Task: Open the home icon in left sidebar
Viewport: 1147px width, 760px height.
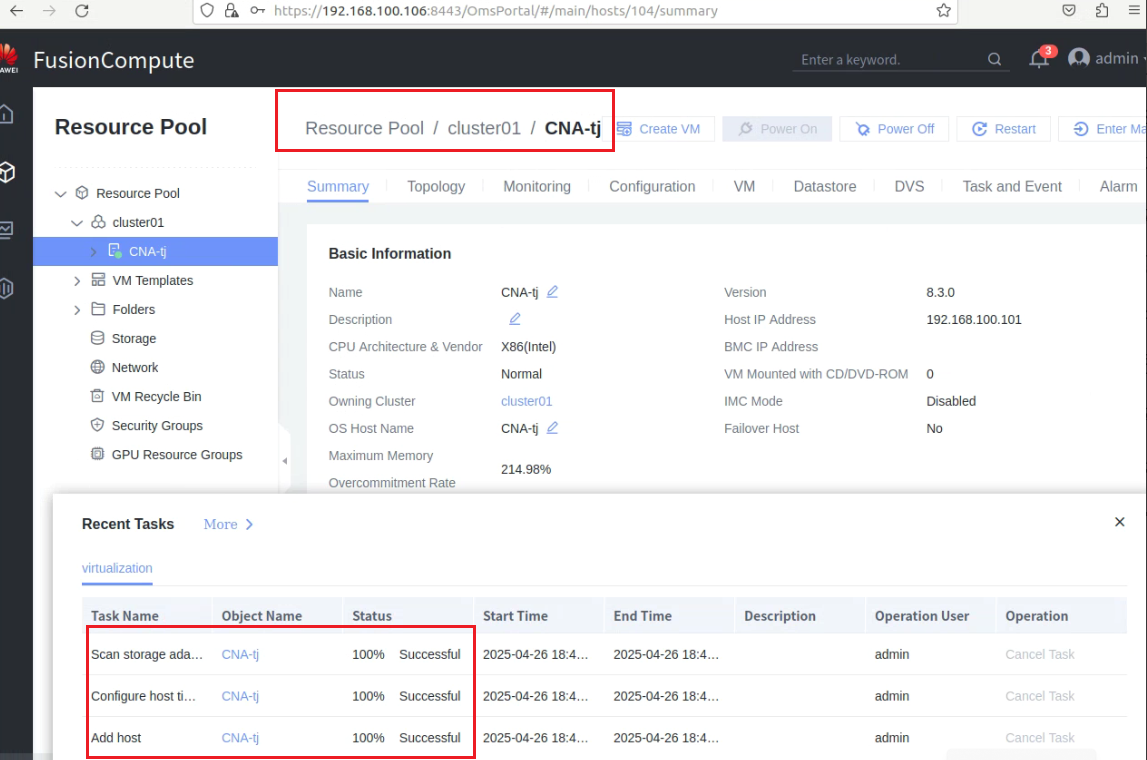Action: point(7,114)
